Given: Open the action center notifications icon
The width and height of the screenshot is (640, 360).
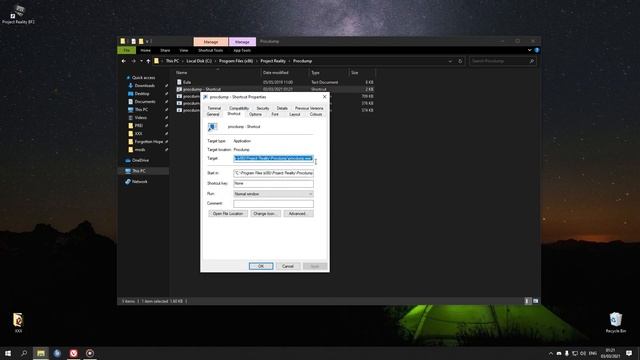Looking at the screenshot, I should pyautogui.click(x=629, y=353).
